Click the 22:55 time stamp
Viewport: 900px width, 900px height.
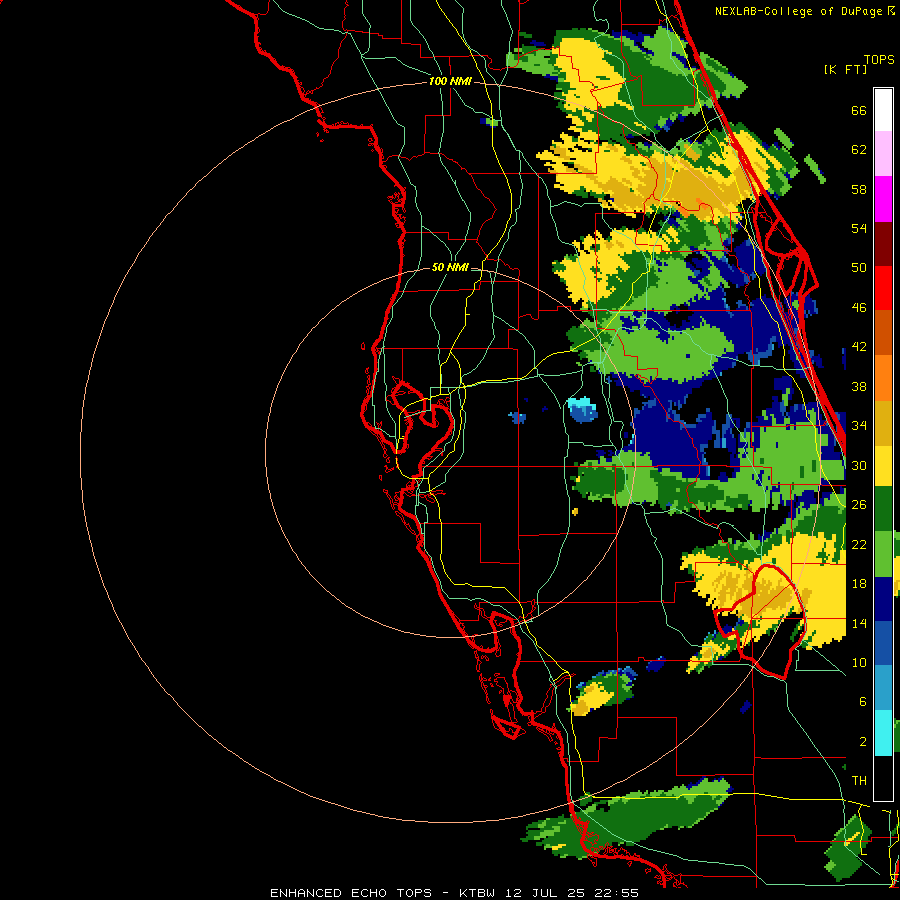(x=615, y=893)
